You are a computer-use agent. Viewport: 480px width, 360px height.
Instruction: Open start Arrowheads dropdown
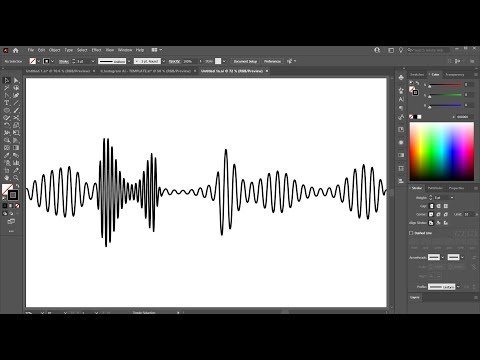tap(443, 257)
